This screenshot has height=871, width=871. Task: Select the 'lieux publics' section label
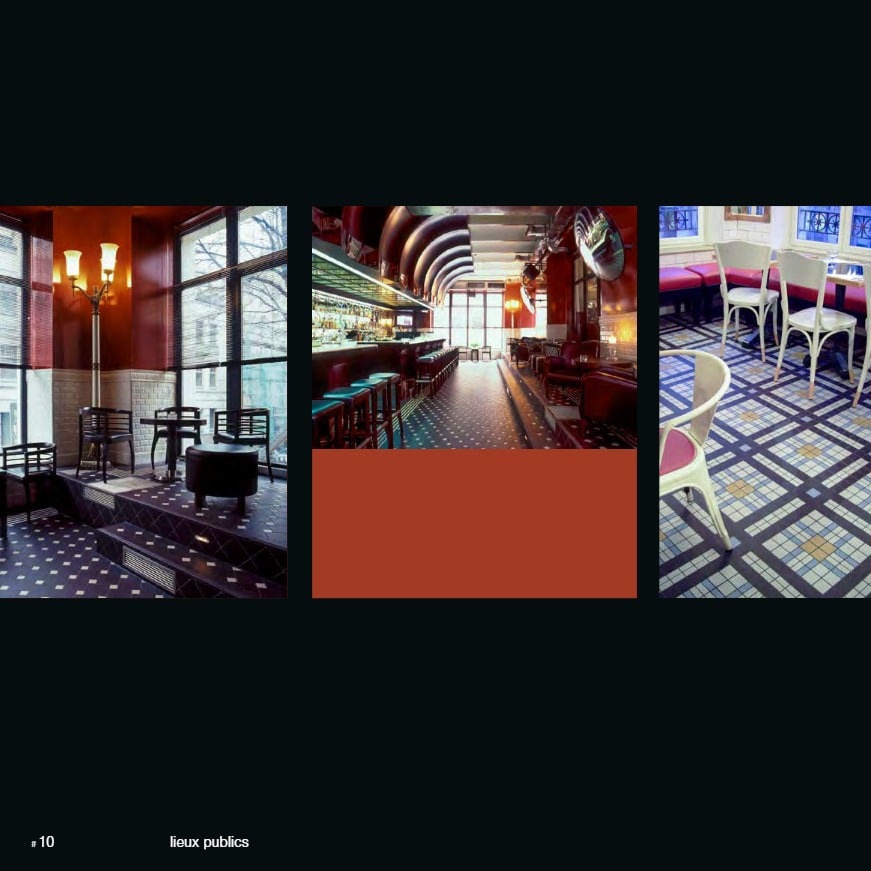click(x=209, y=842)
